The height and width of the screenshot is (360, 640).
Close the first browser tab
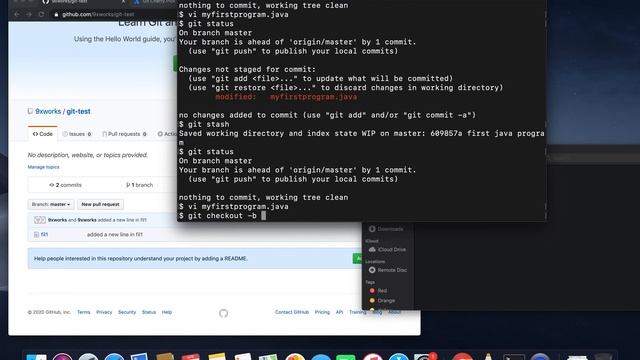pos(123,2)
